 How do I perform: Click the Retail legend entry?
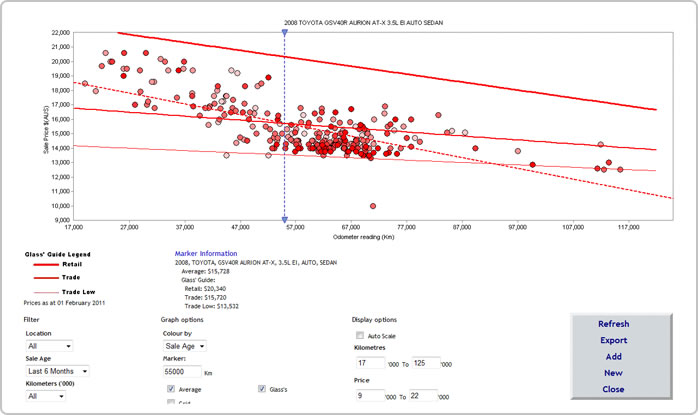pos(58,264)
